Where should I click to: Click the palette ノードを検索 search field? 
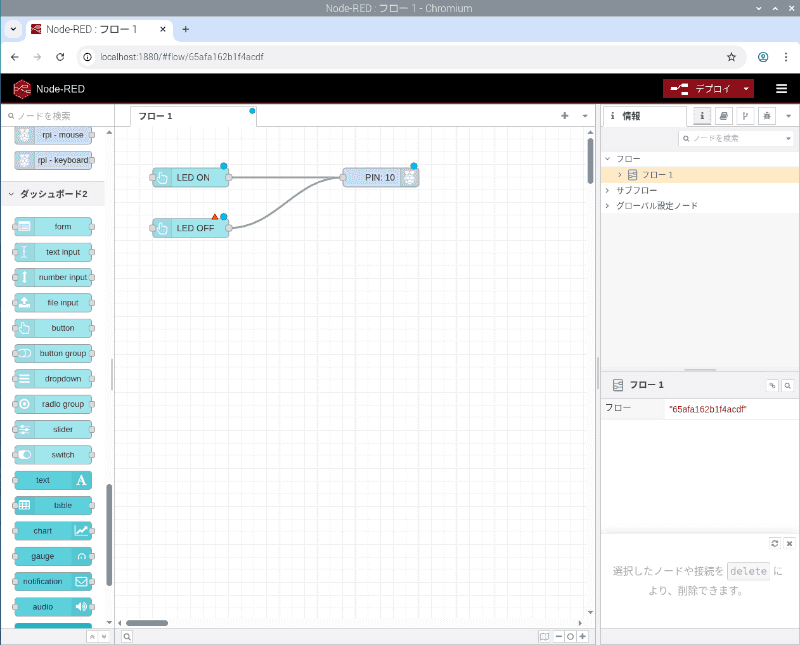coord(58,116)
